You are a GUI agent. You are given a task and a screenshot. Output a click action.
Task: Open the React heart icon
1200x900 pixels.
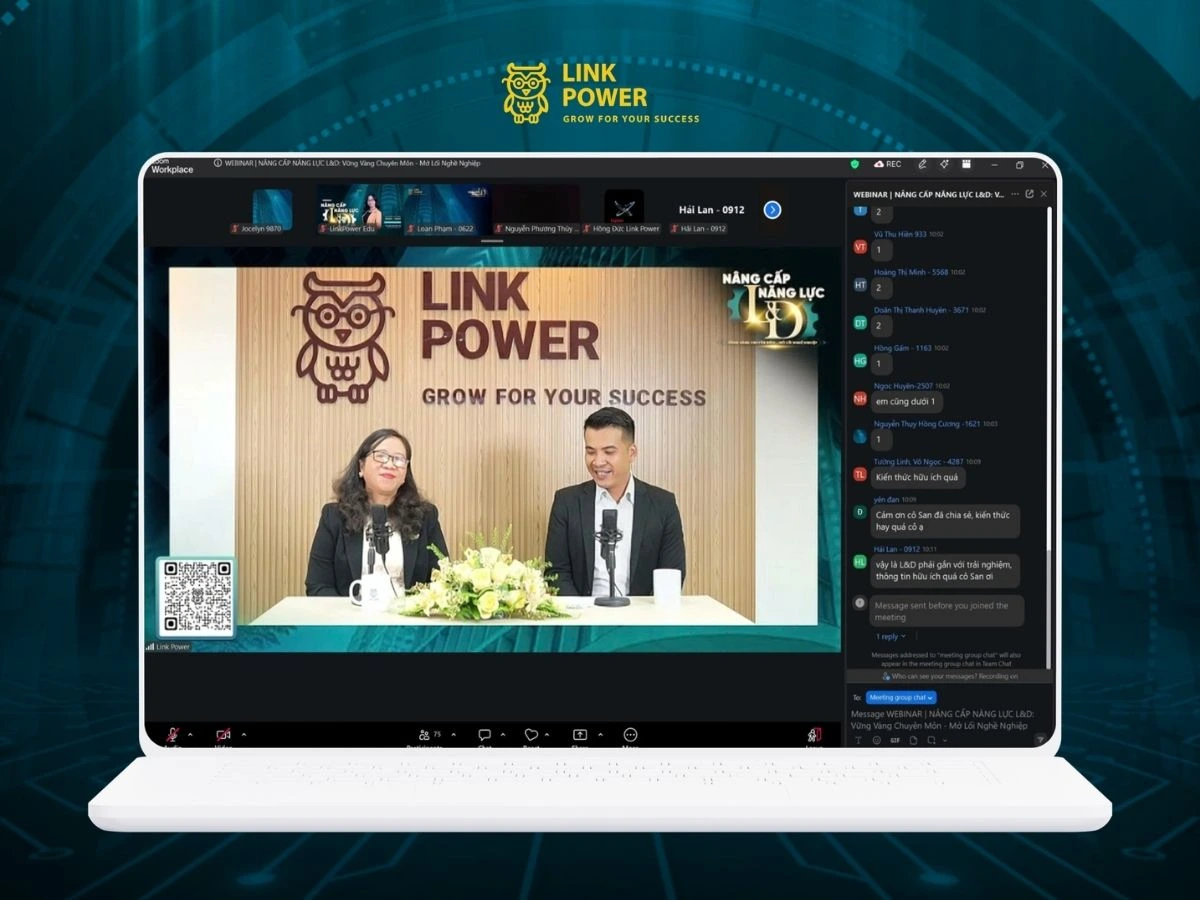(531, 734)
